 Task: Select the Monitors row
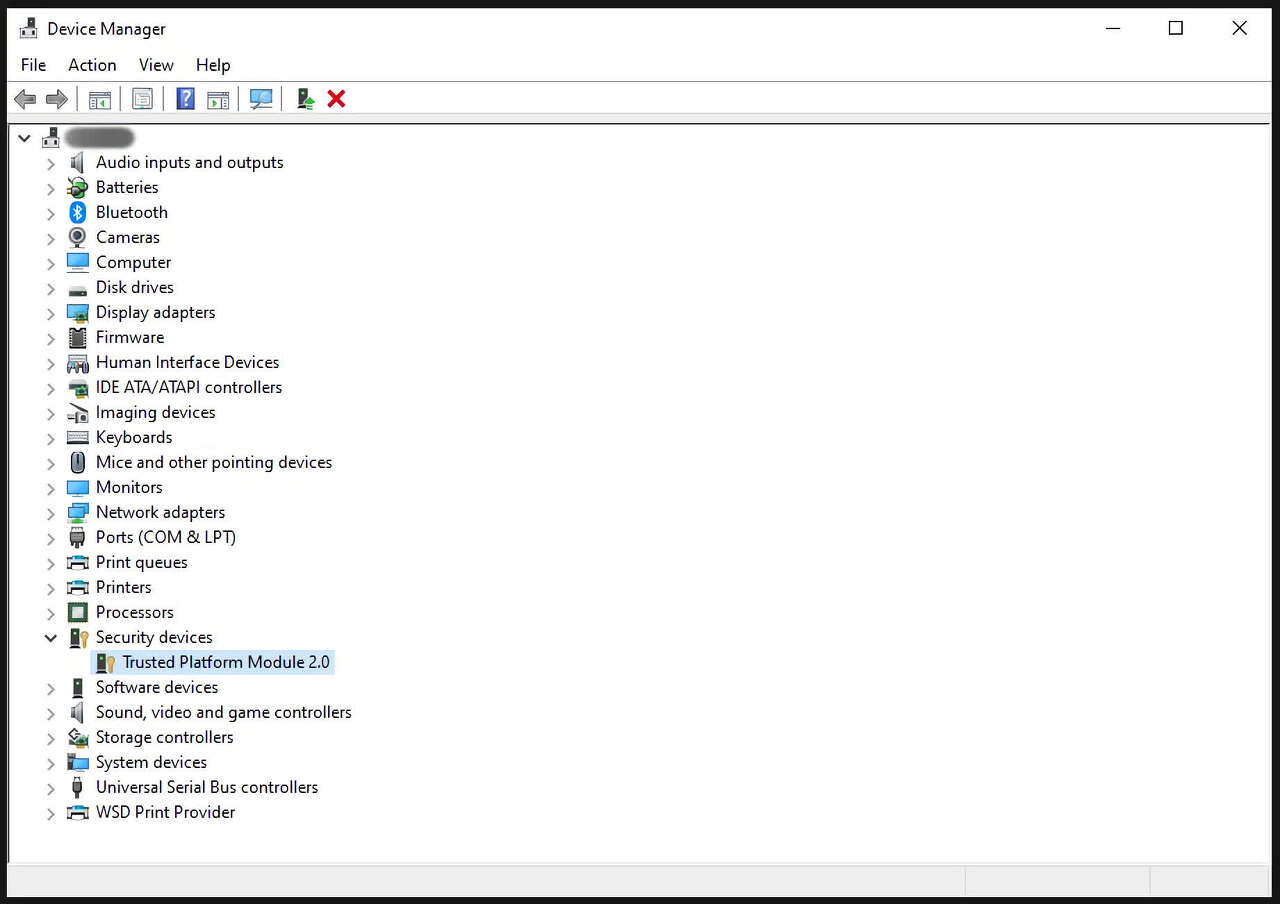tap(129, 487)
